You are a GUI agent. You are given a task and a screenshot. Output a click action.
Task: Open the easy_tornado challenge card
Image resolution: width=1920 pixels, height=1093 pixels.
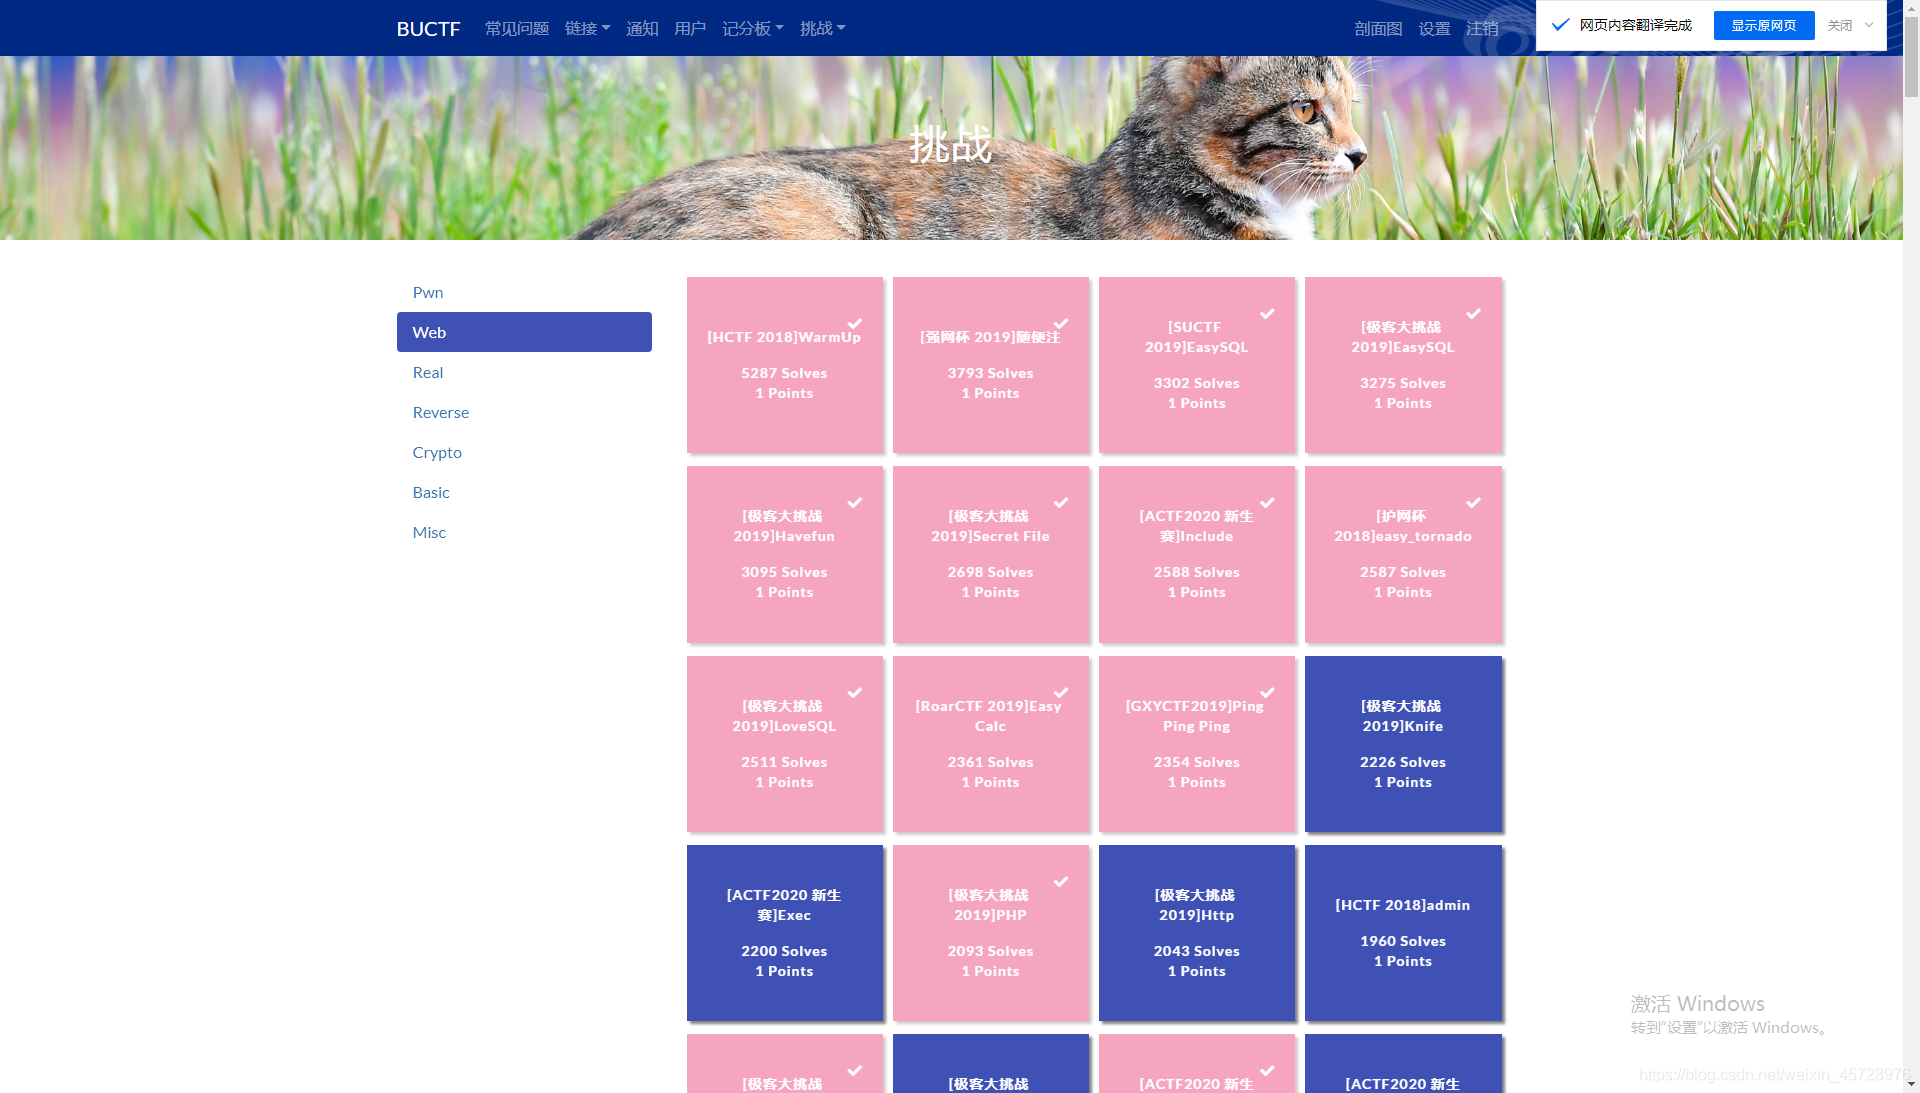coord(1403,554)
